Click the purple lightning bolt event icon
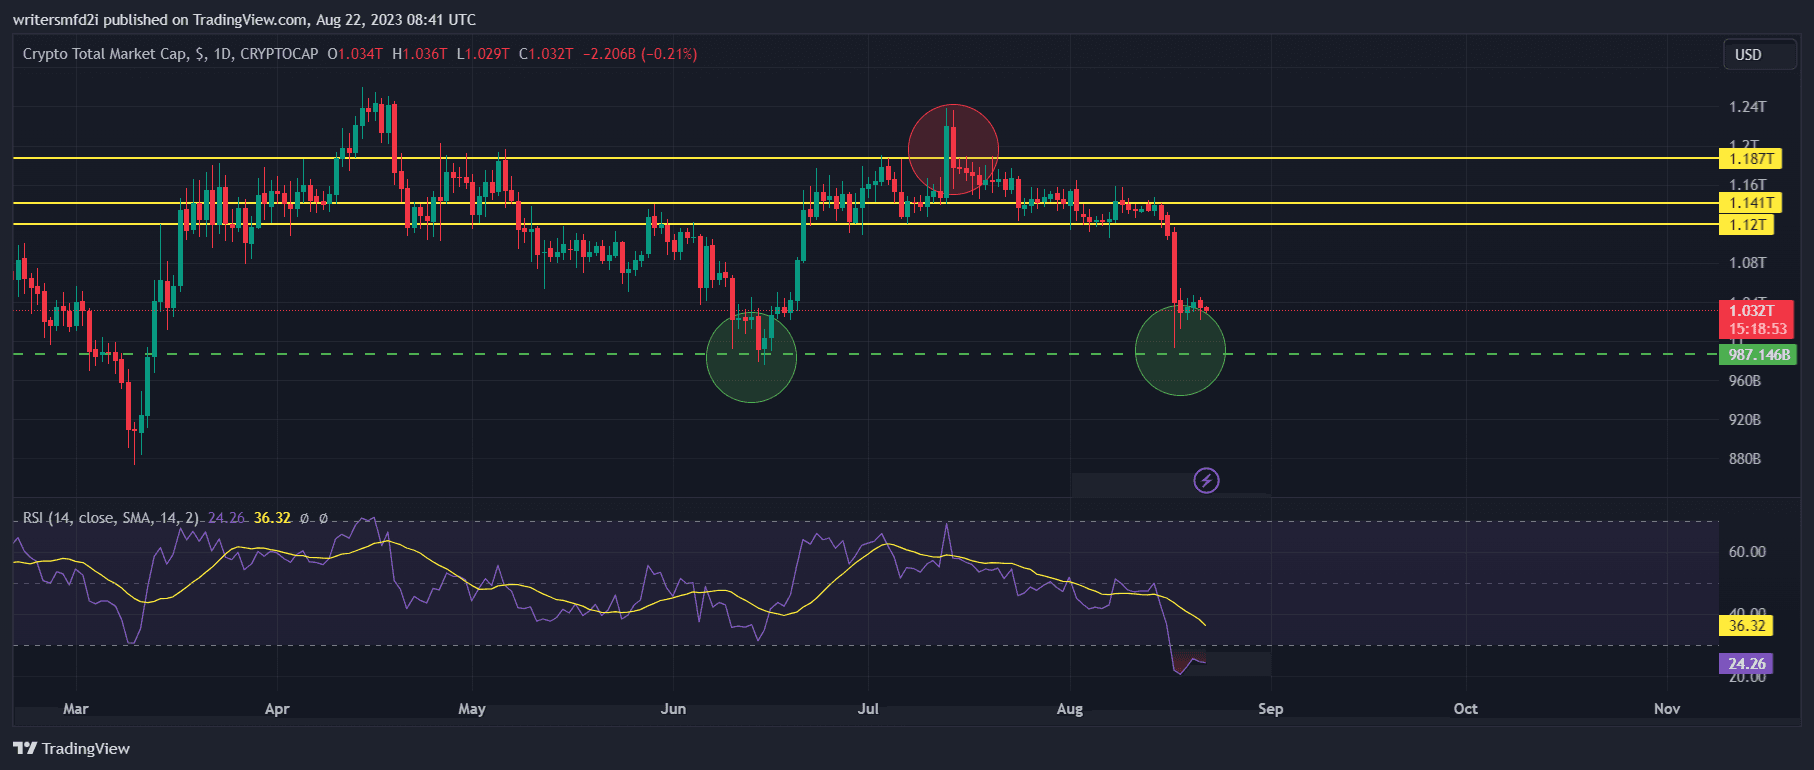Screen dimensions: 1814x770 (1206, 481)
